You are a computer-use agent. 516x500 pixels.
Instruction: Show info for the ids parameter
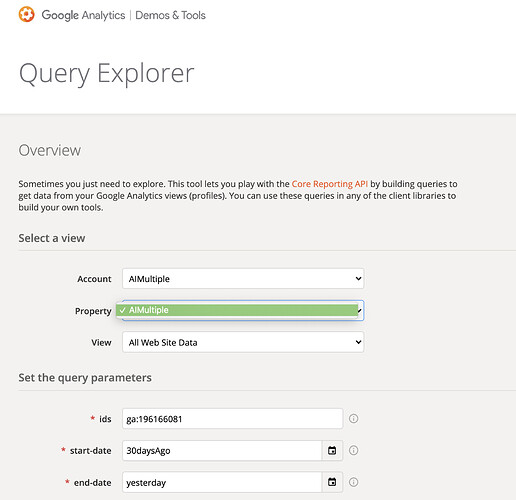(x=353, y=419)
